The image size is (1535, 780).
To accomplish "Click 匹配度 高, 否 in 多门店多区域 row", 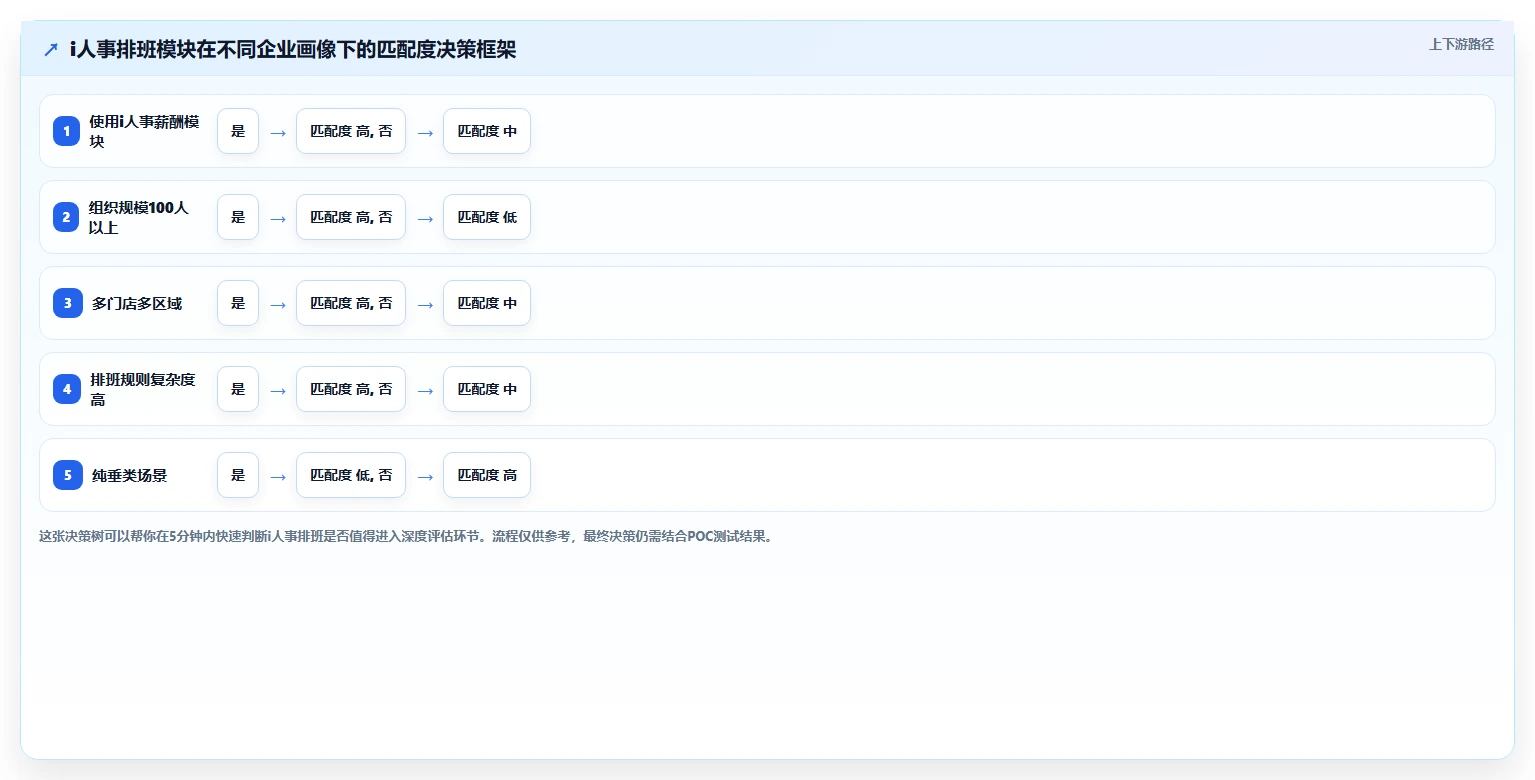I will 351,303.
